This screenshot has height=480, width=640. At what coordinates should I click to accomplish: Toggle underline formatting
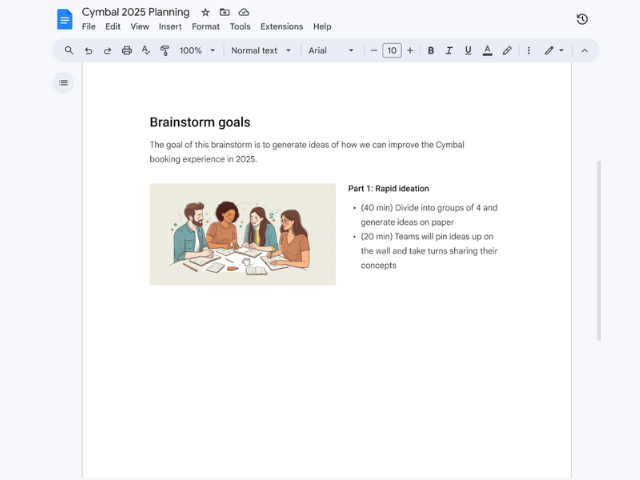(468, 51)
